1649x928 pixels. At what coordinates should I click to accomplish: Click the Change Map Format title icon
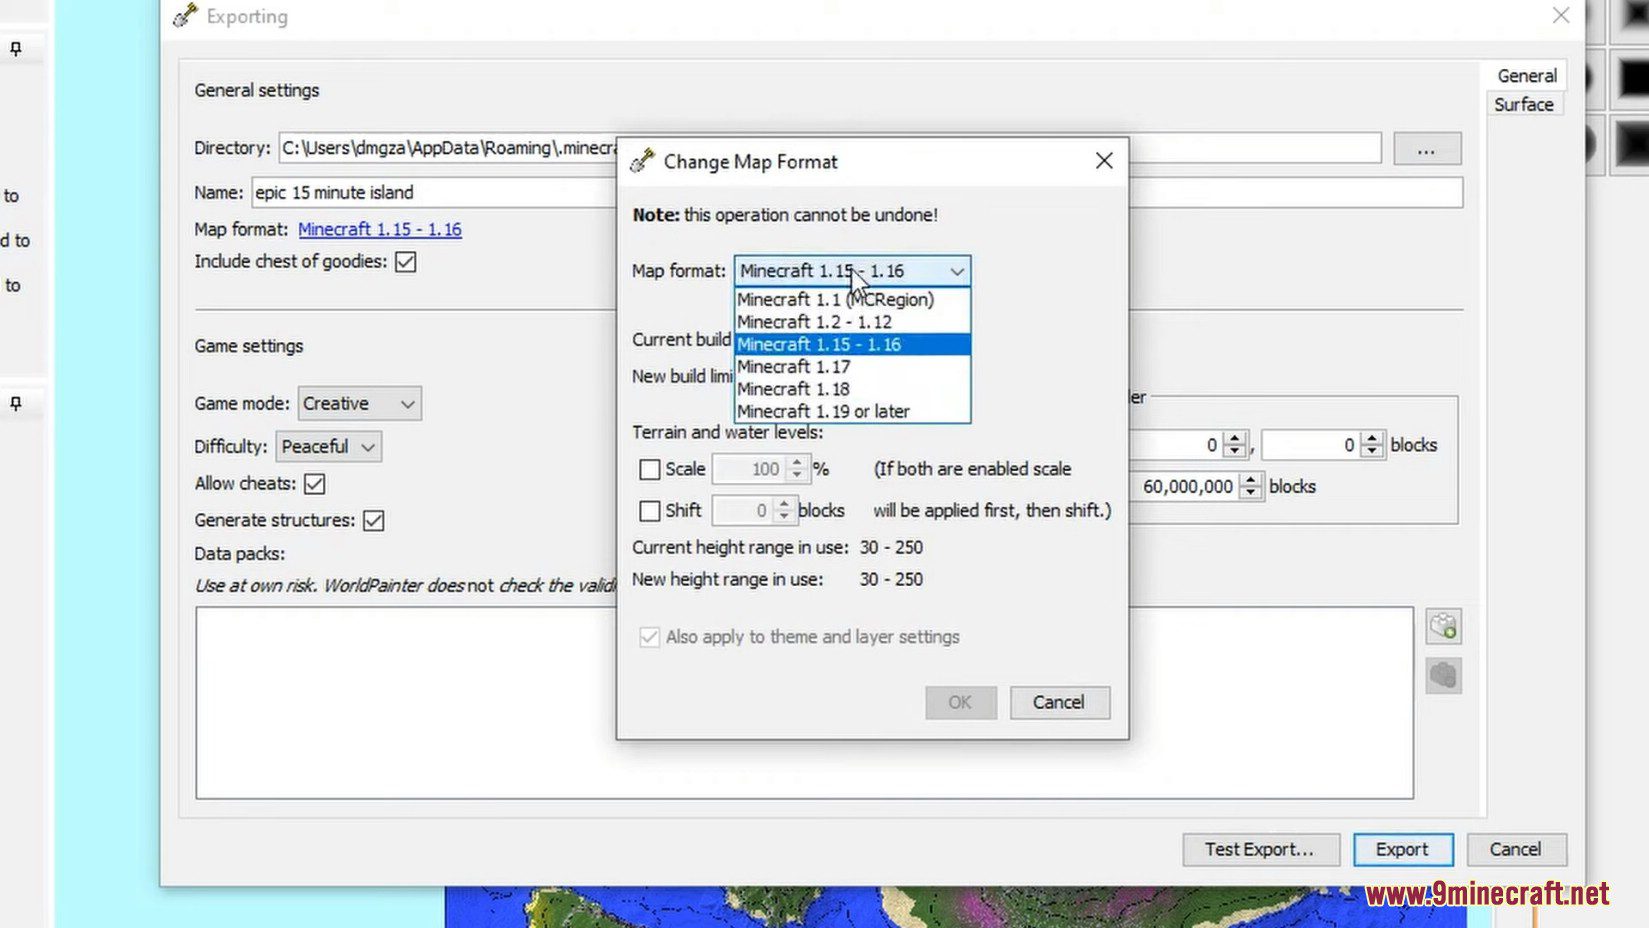(x=642, y=161)
